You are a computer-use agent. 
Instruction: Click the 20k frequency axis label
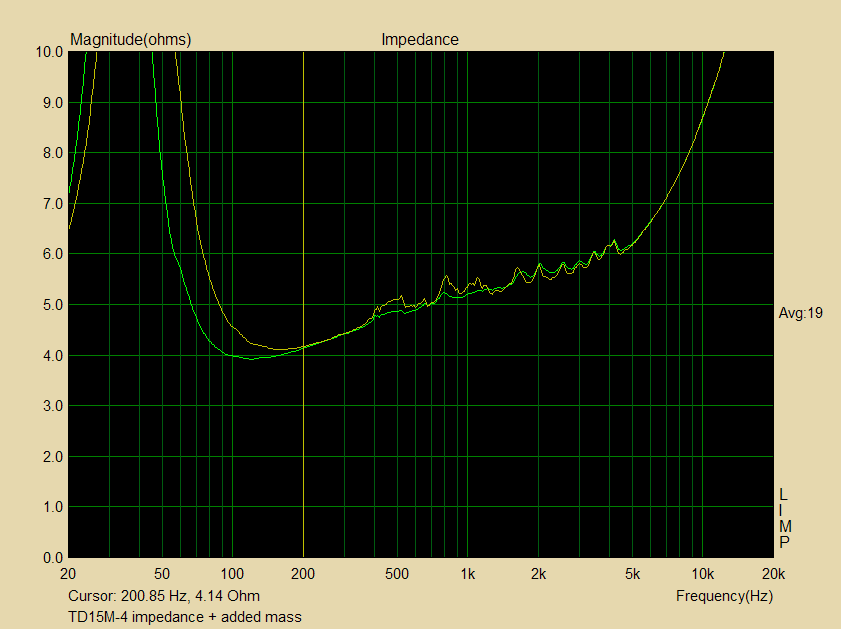pos(773,574)
